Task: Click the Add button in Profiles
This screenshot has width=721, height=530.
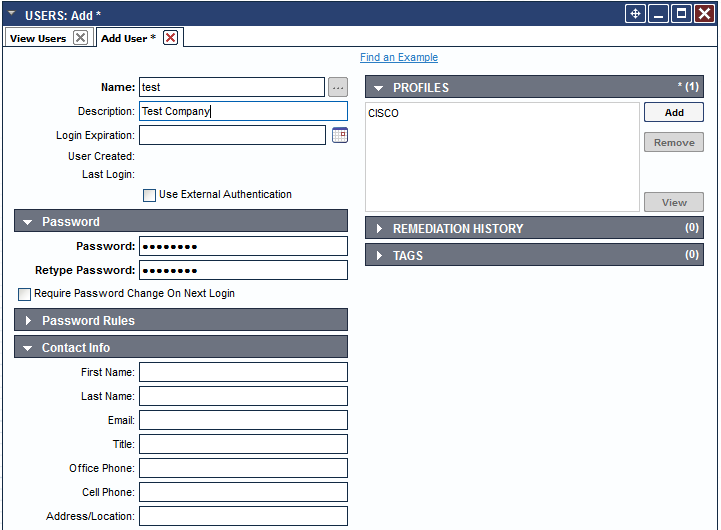Action: tap(674, 112)
